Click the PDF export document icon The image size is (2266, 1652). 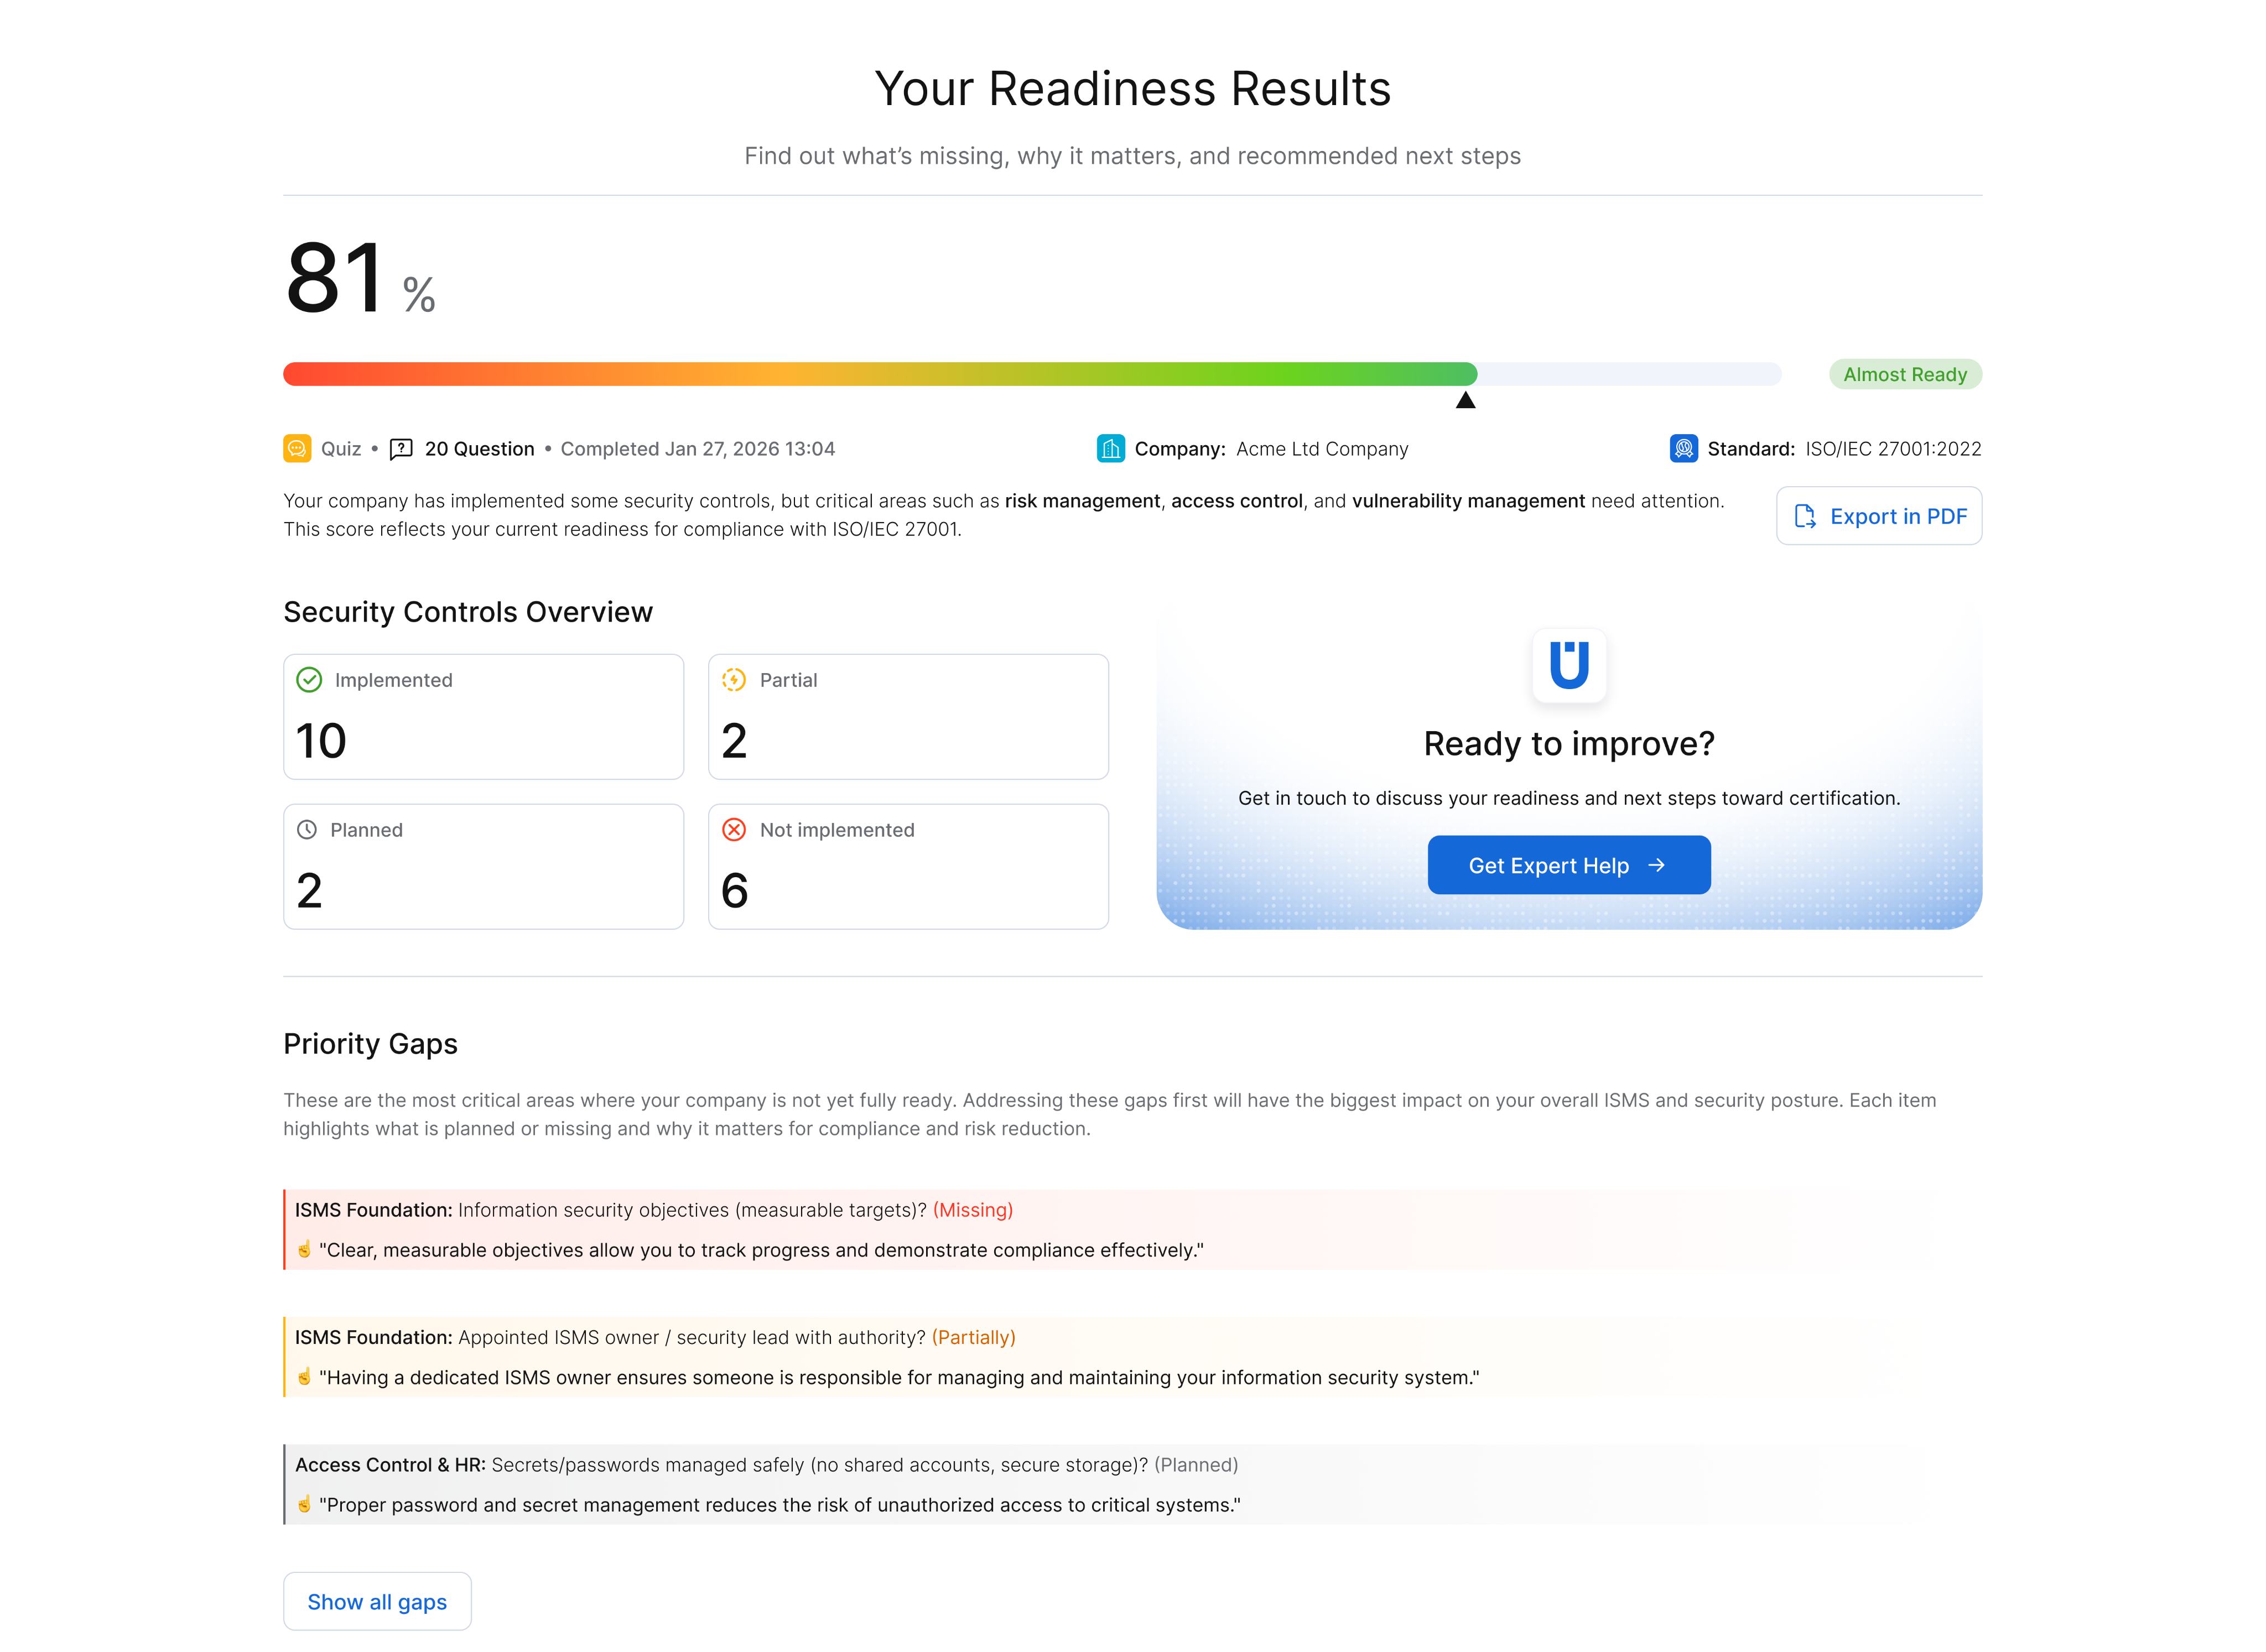(x=1806, y=516)
